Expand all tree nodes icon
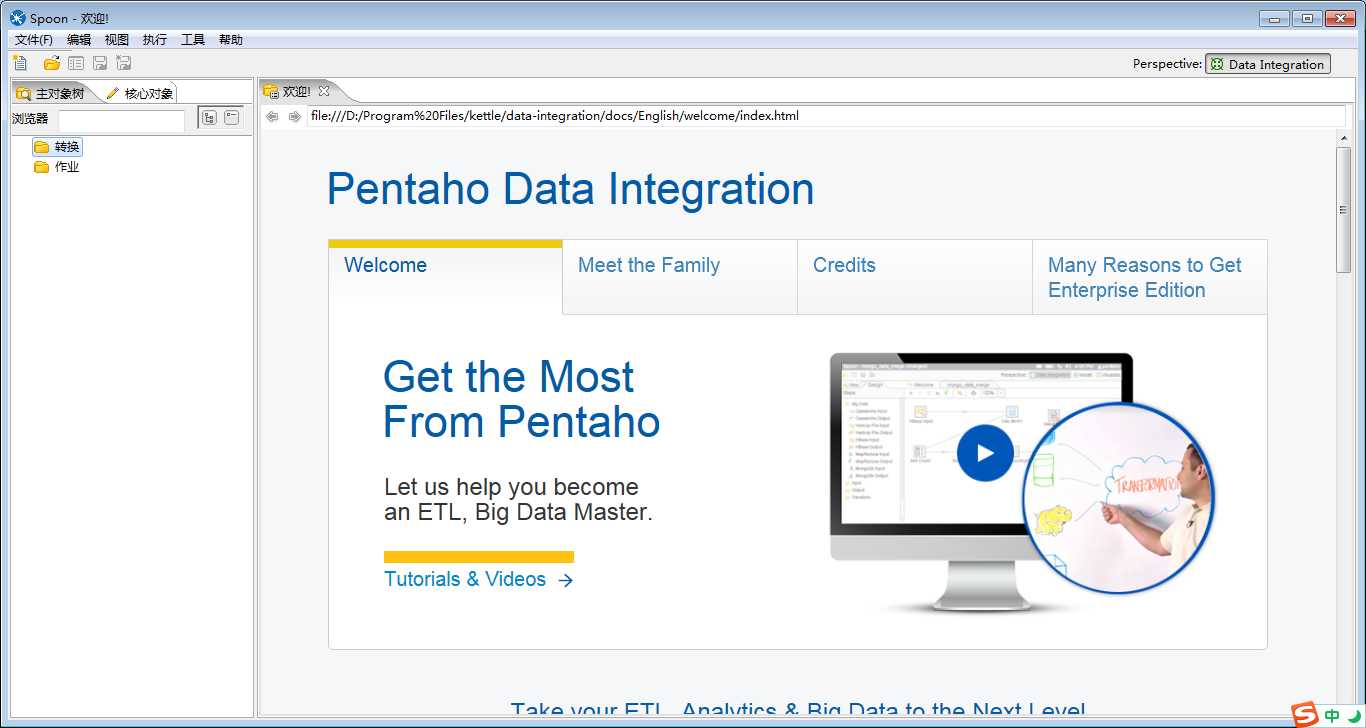Viewport: 1366px width, 728px height. coord(209,117)
